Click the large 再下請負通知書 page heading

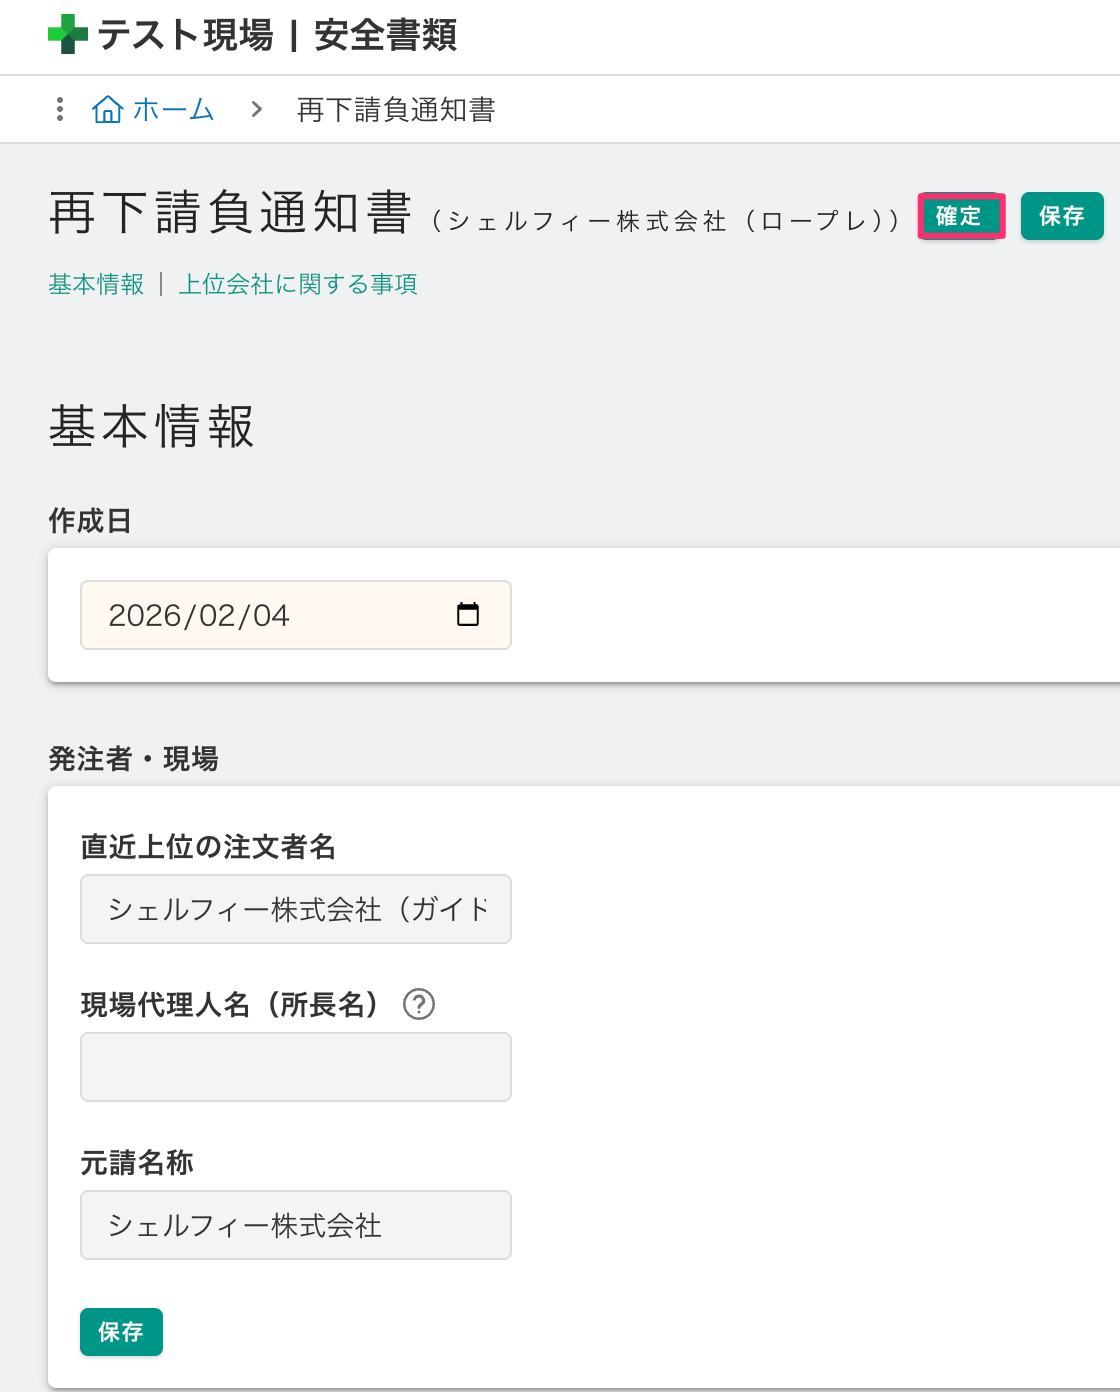(x=230, y=214)
